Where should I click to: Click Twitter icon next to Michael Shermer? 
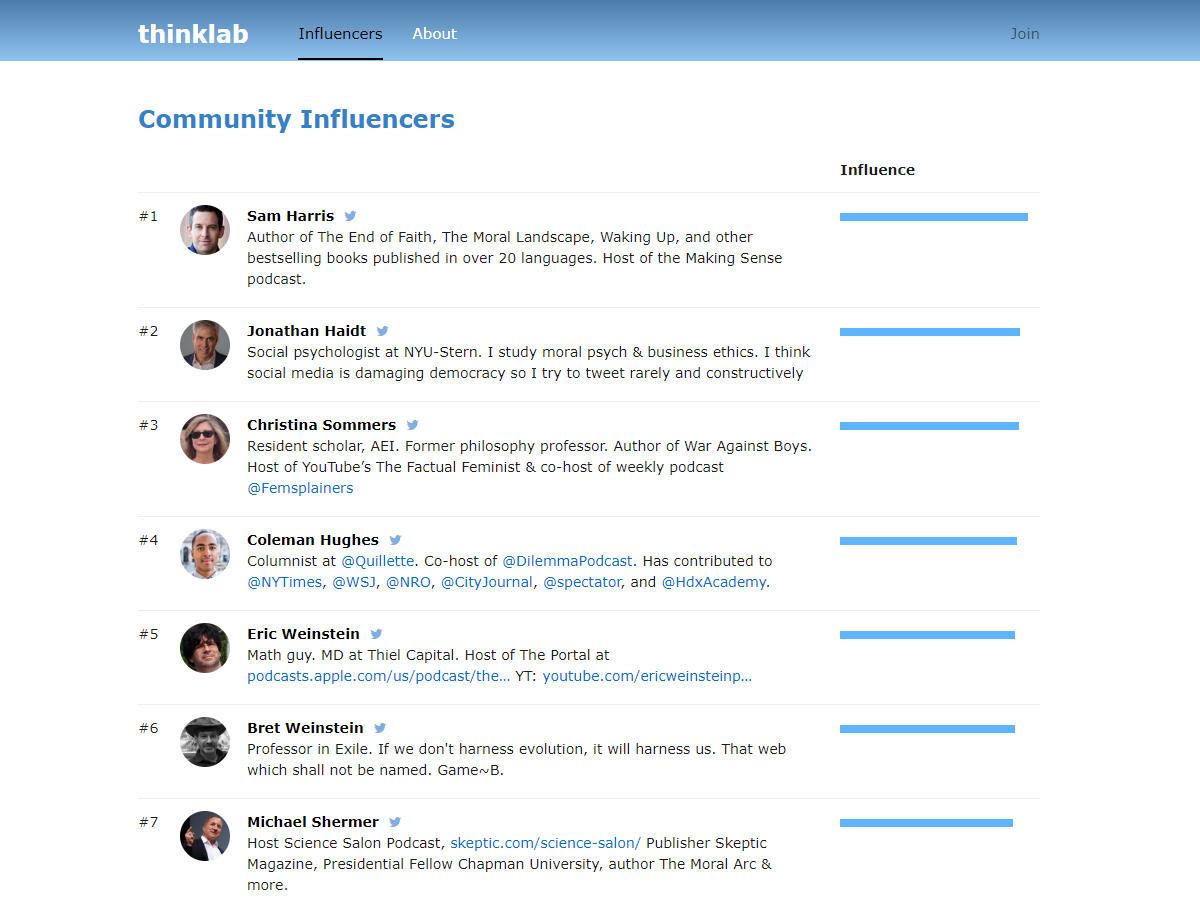pyautogui.click(x=395, y=822)
